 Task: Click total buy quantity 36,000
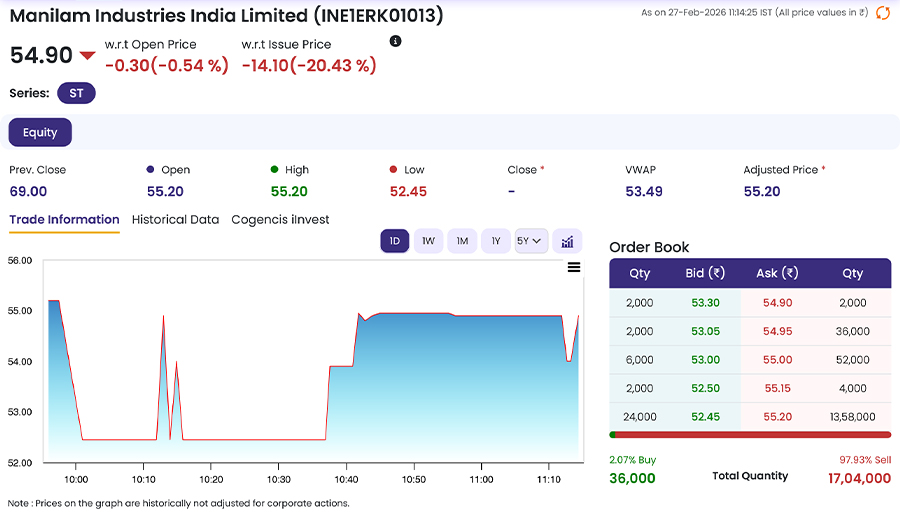[x=632, y=478]
